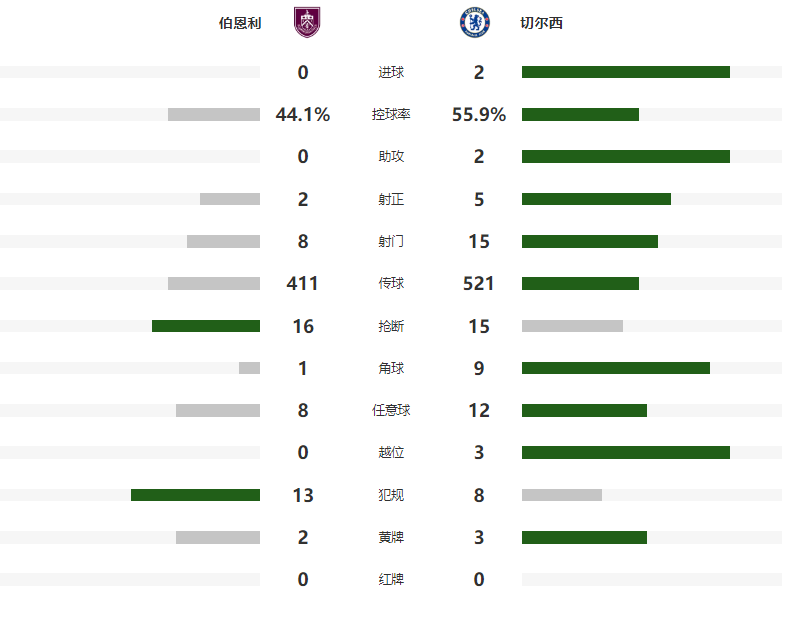This screenshot has width=785, height=618.
Task: Click the 黄牌 stat label
Action: 391,537
